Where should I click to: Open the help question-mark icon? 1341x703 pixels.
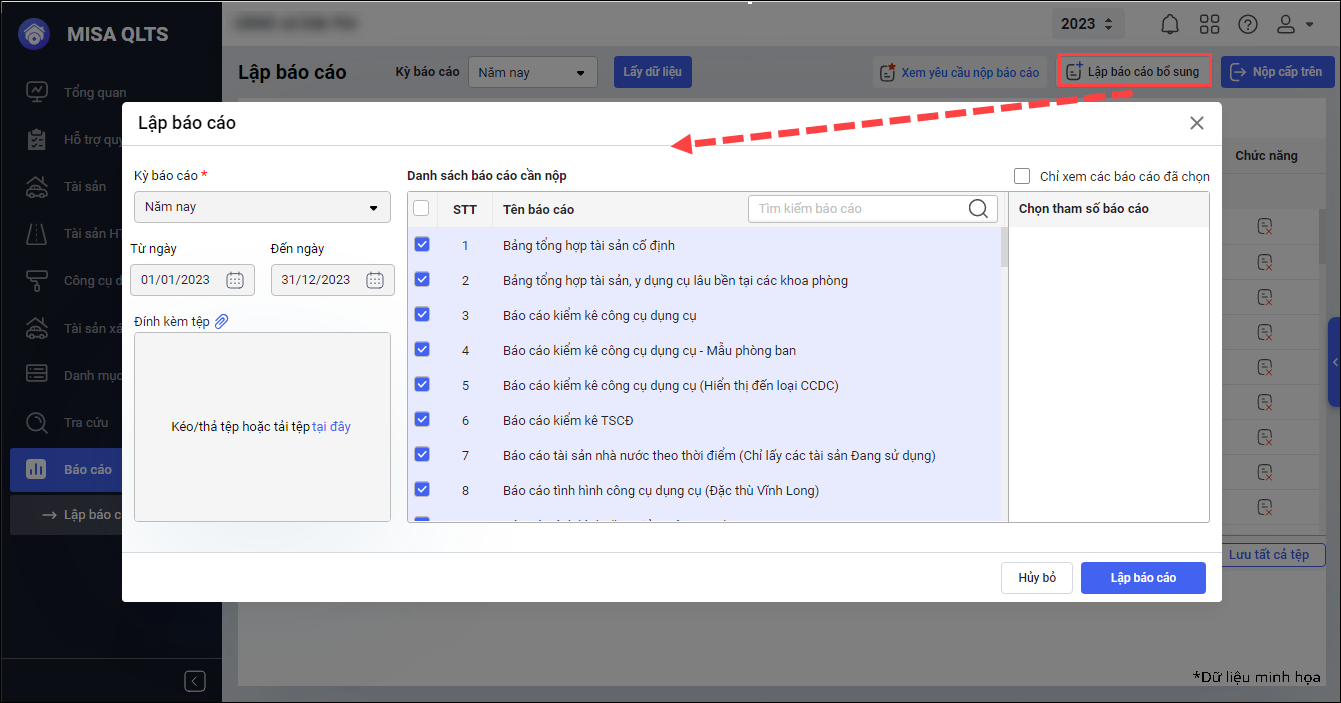point(1248,24)
